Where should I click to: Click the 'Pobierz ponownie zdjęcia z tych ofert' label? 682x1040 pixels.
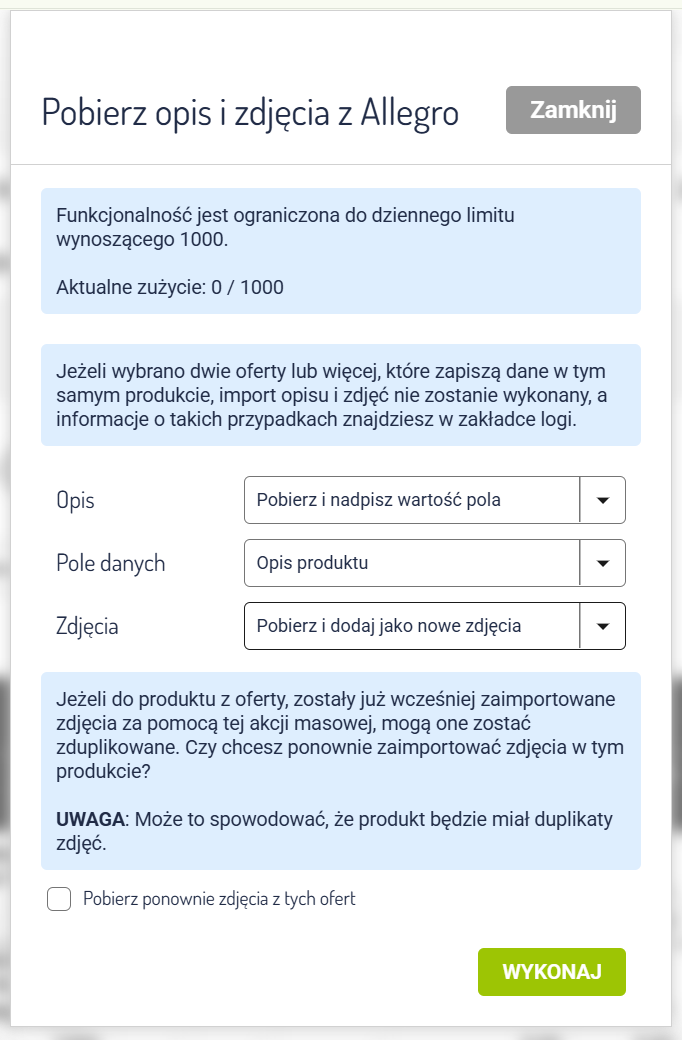(x=219, y=899)
